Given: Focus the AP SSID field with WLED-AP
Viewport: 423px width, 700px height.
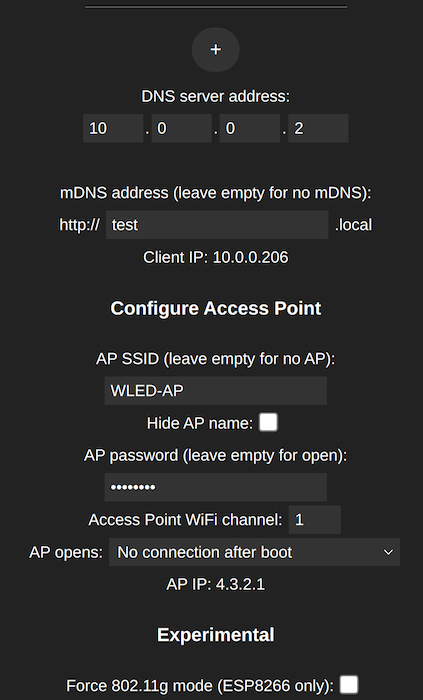Looking at the screenshot, I should (x=216, y=391).
